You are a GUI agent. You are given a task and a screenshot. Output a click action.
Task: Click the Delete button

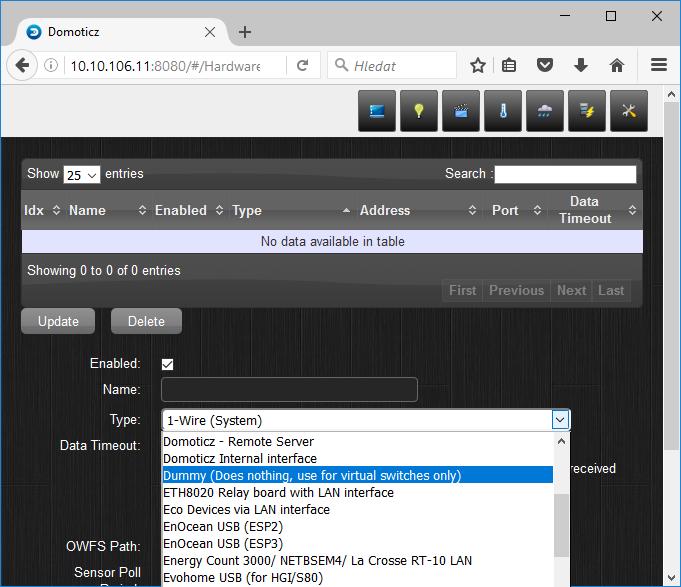point(146,321)
